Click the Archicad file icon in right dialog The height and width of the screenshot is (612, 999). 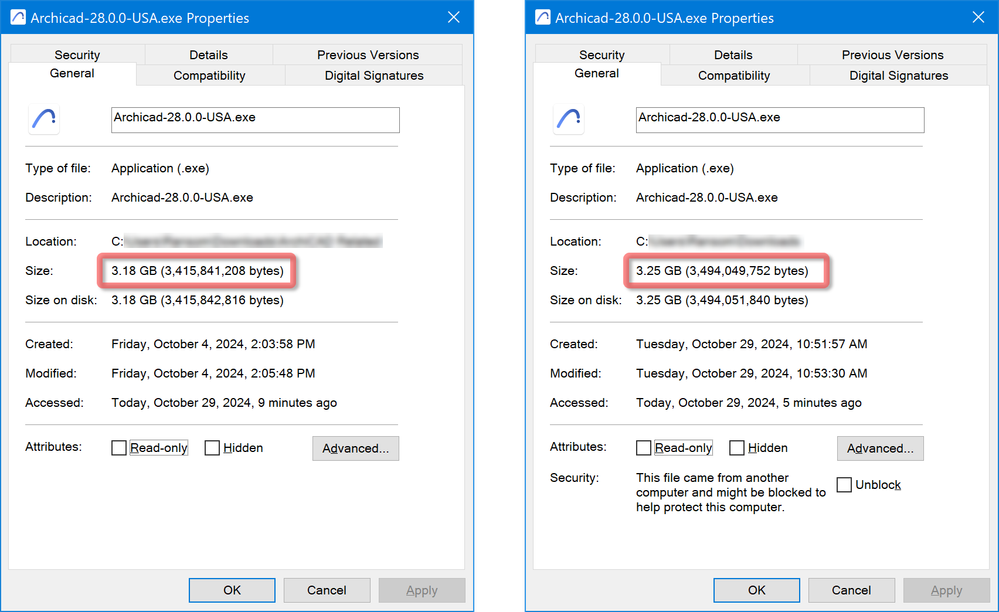pyautogui.click(x=568, y=119)
